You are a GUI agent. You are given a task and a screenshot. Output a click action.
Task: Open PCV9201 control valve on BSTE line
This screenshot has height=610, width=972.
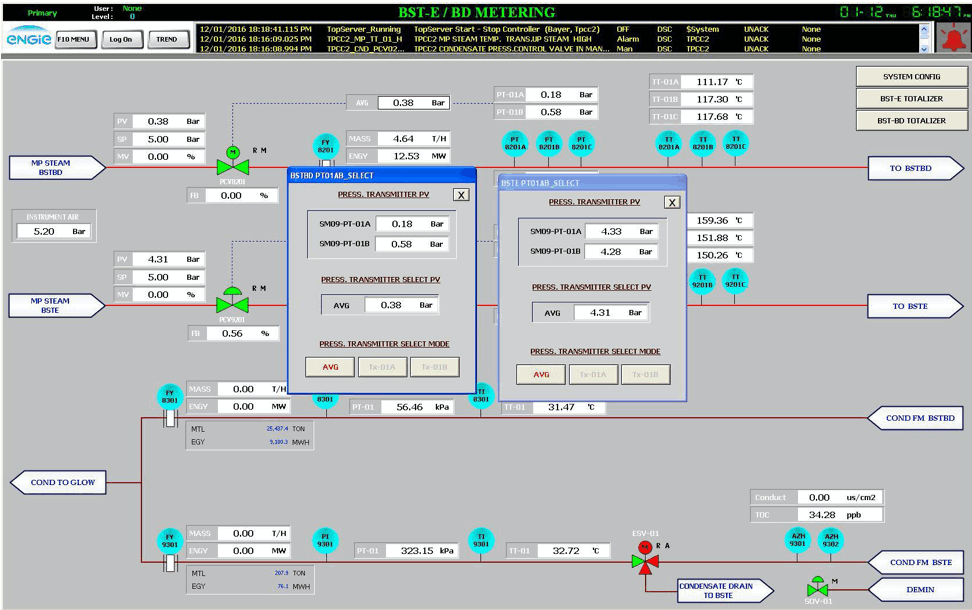click(x=232, y=301)
